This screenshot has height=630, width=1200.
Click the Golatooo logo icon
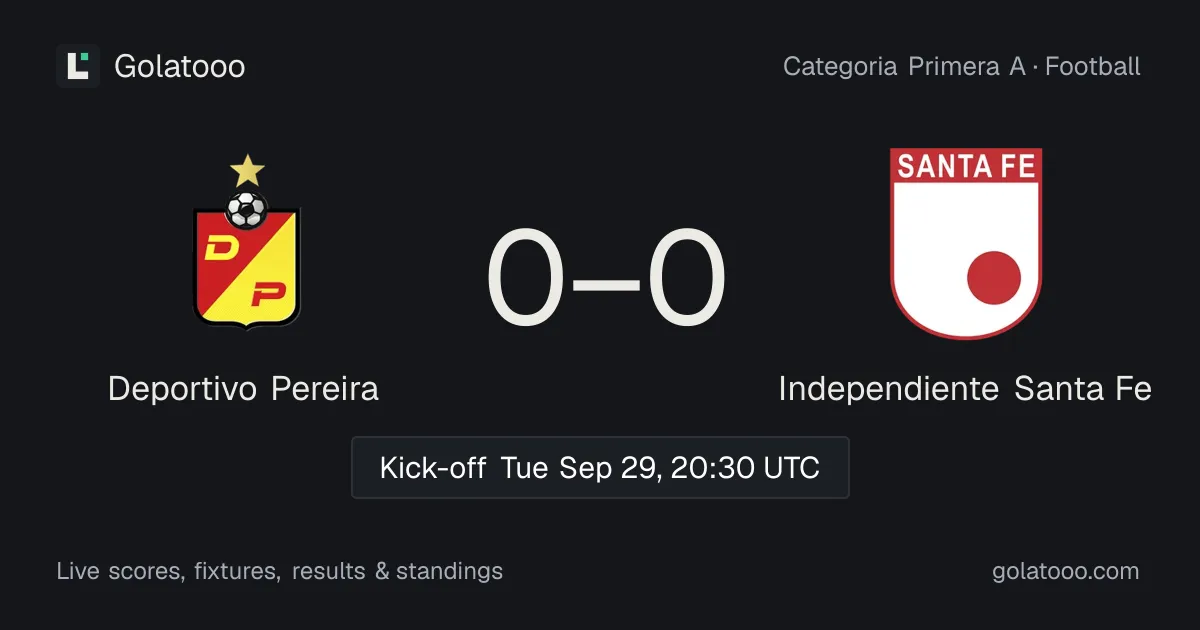click(x=78, y=66)
